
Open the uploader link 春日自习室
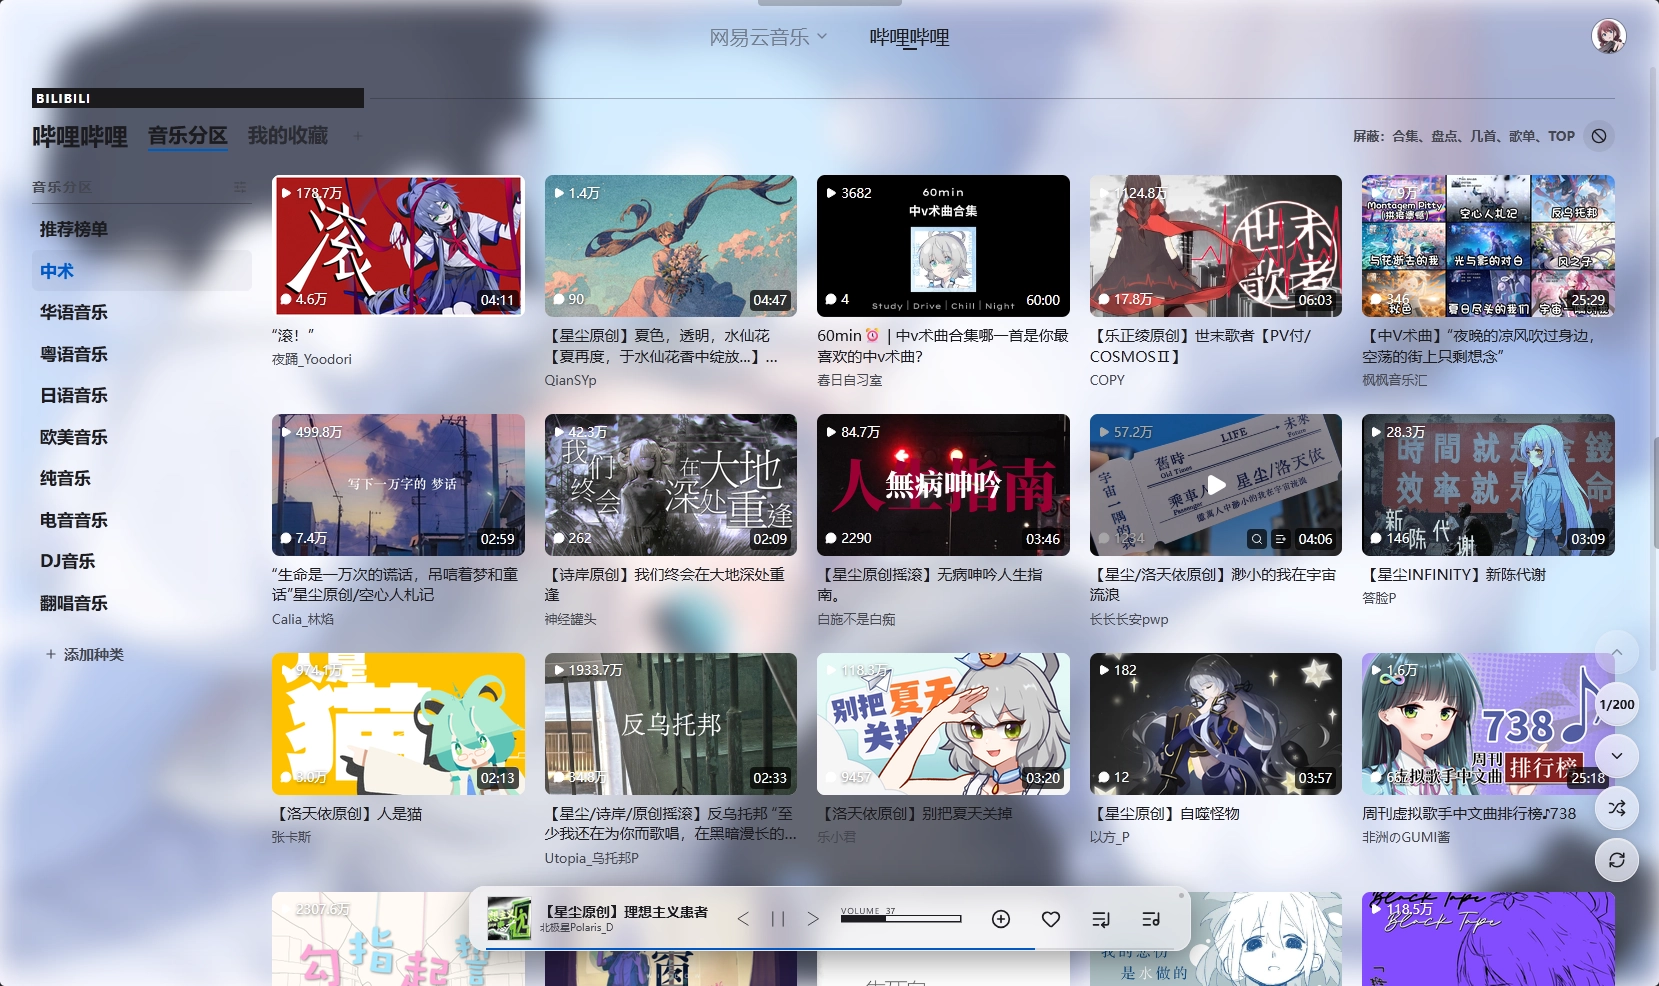pyautogui.click(x=850, y=380)
